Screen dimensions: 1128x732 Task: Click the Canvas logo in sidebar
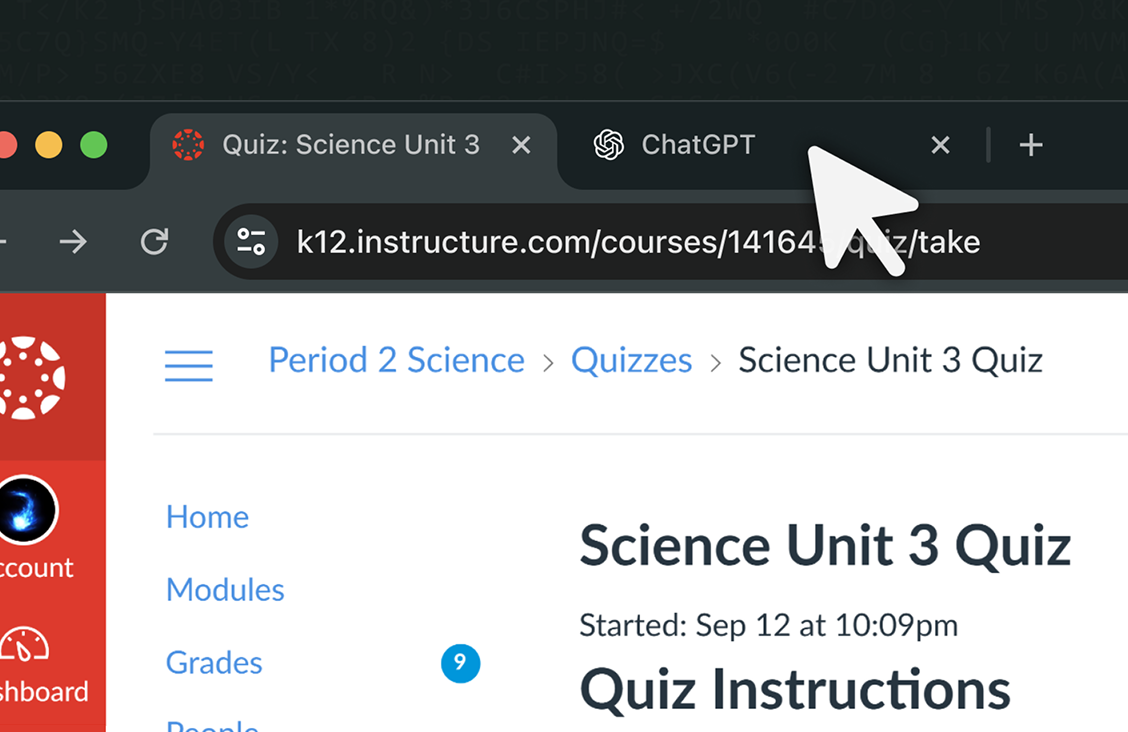click(32, 378)
